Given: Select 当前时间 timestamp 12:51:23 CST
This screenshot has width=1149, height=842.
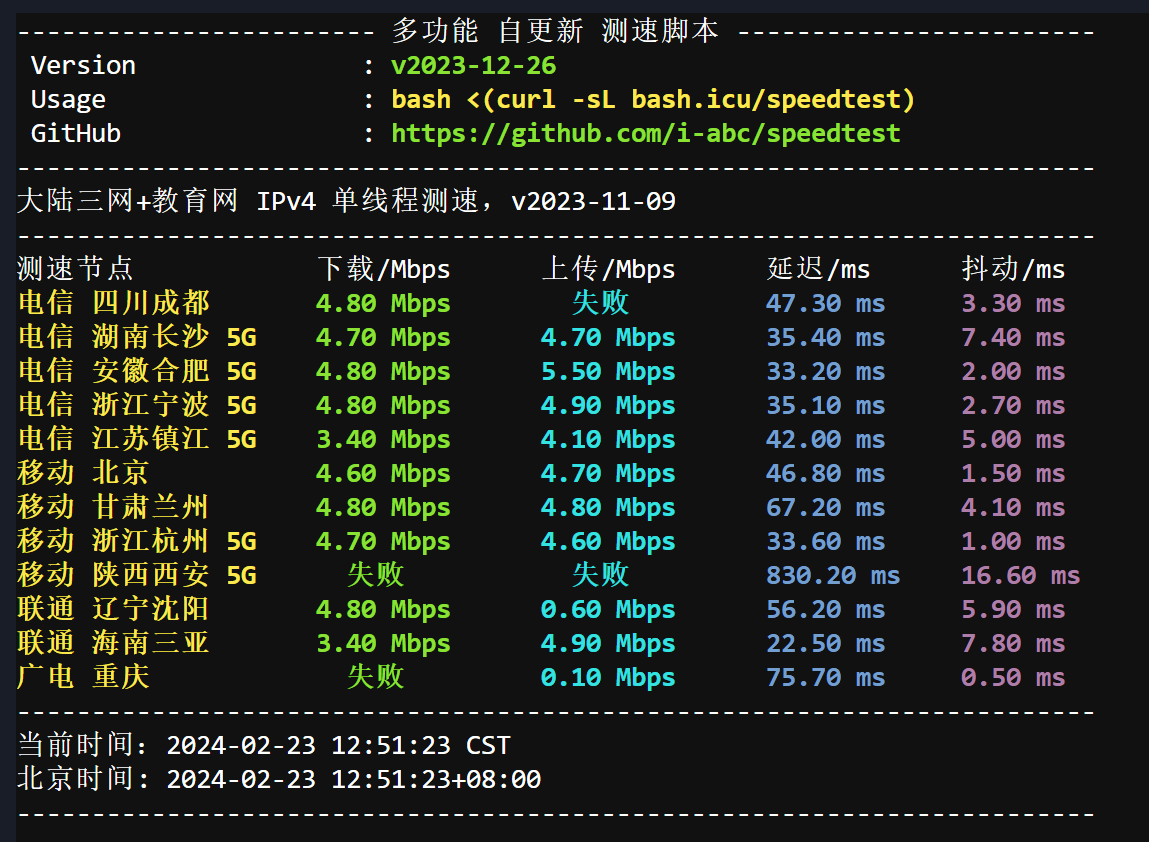Looking at the screenshot, I should click(x=339, y=745).
